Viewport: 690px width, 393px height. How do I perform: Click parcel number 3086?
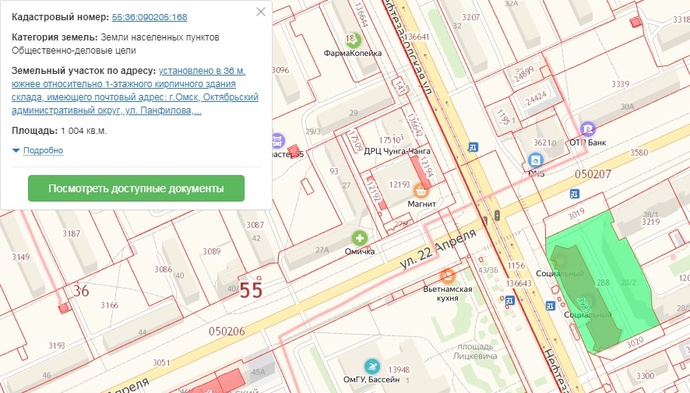[x=163, y=269]
